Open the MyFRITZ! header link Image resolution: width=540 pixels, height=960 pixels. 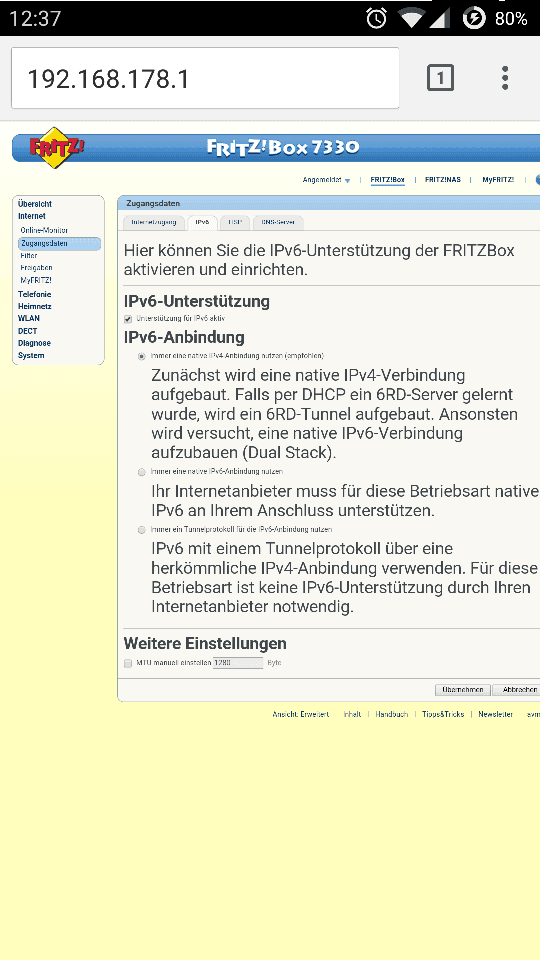pyautogui.click(x=498, y=180)
